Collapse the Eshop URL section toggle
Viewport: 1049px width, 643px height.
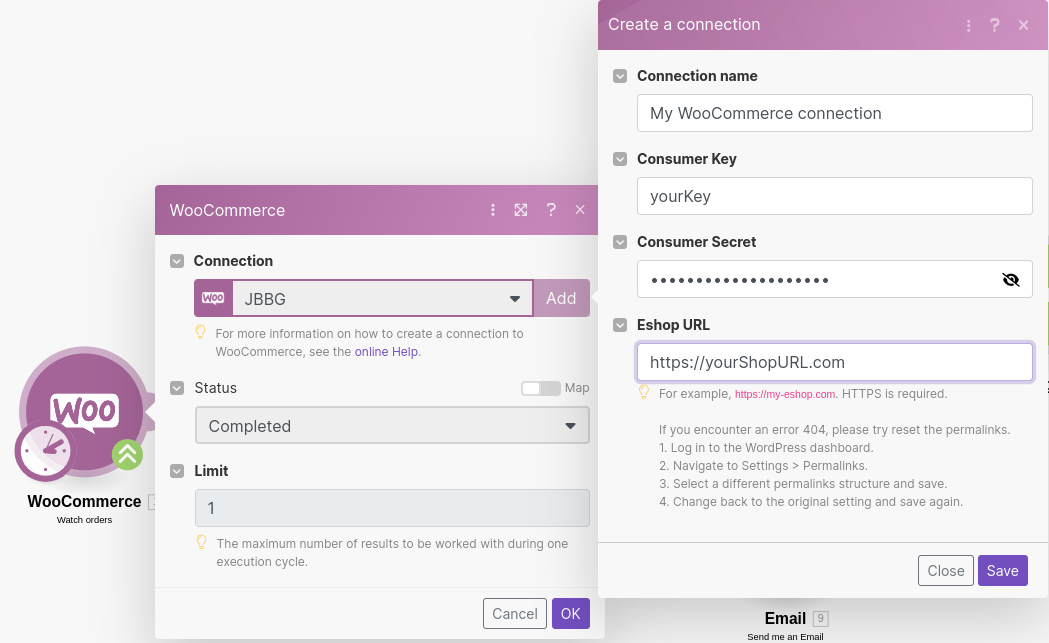(620, 325)
